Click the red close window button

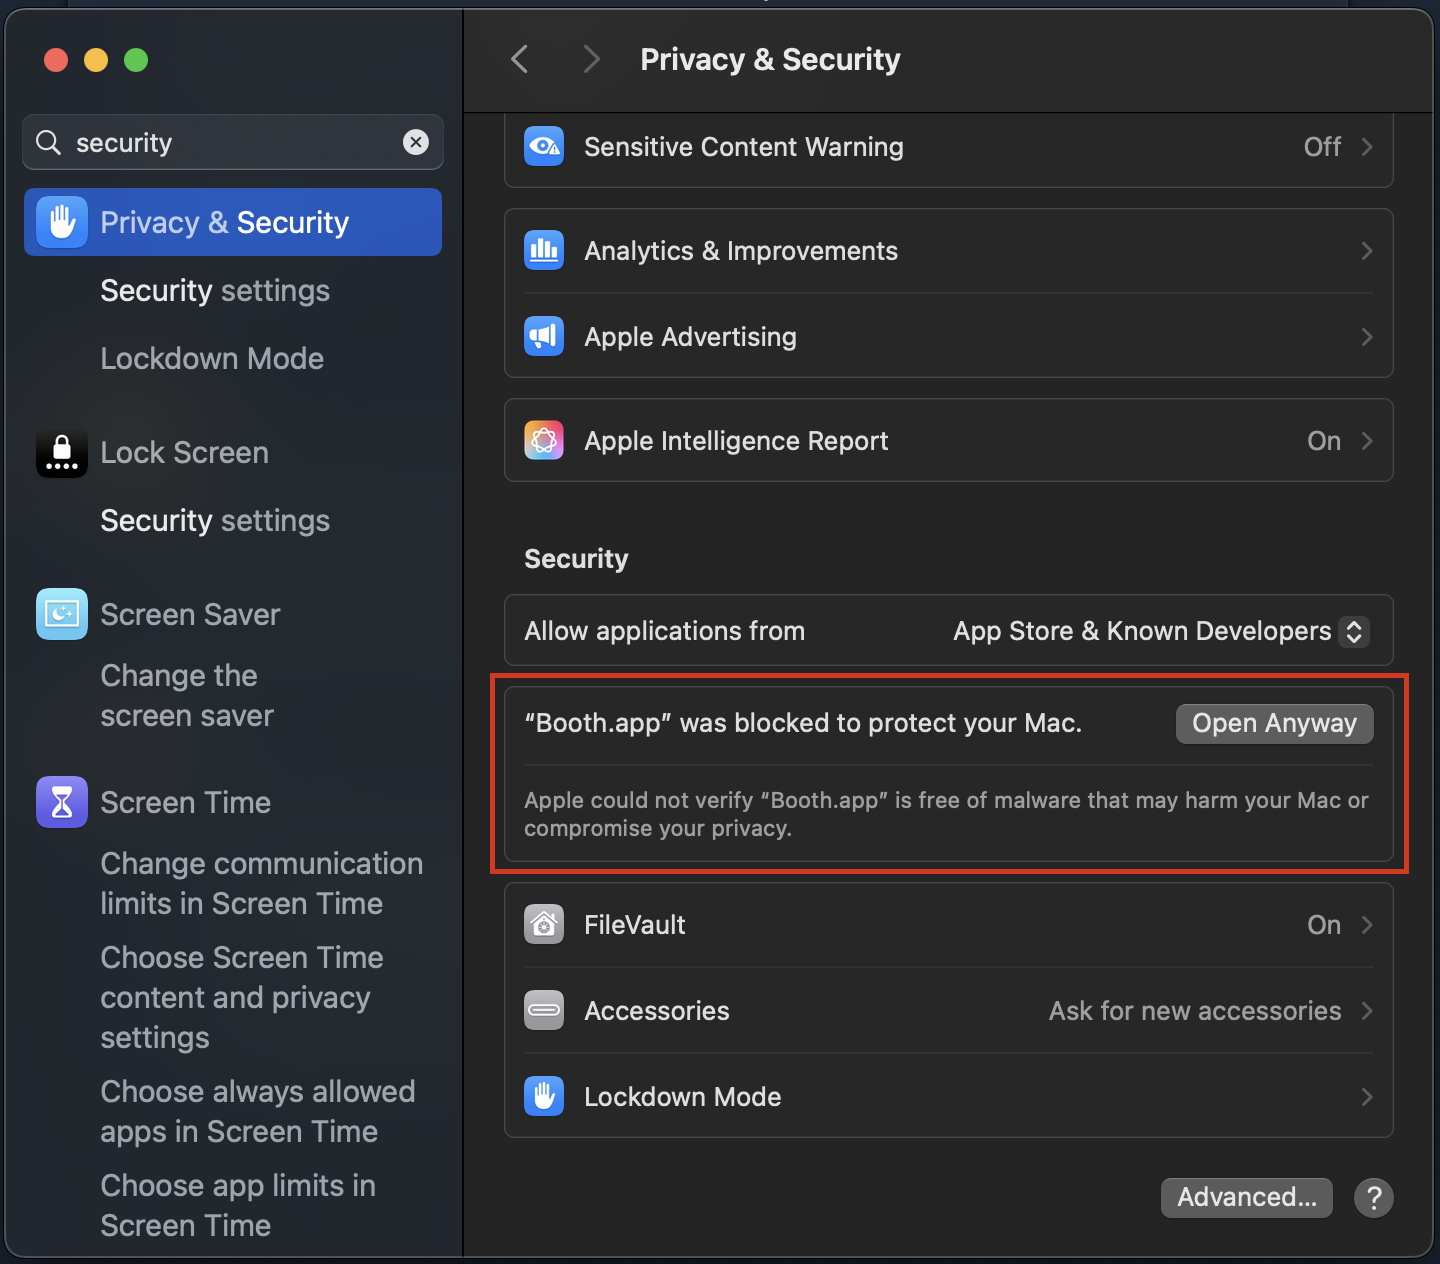pos(56,60)
